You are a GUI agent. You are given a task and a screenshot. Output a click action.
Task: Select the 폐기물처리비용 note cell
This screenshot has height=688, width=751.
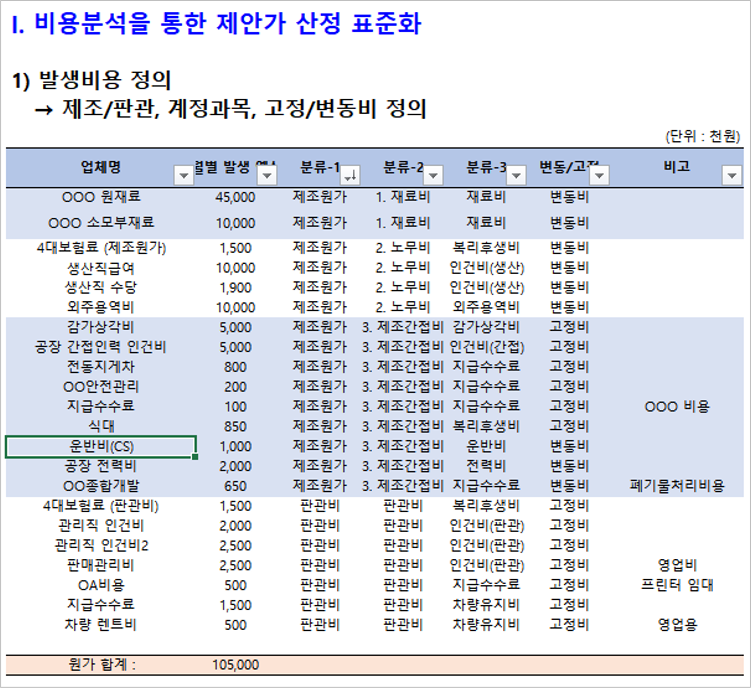pyautogui.click(x=677, y=486)
